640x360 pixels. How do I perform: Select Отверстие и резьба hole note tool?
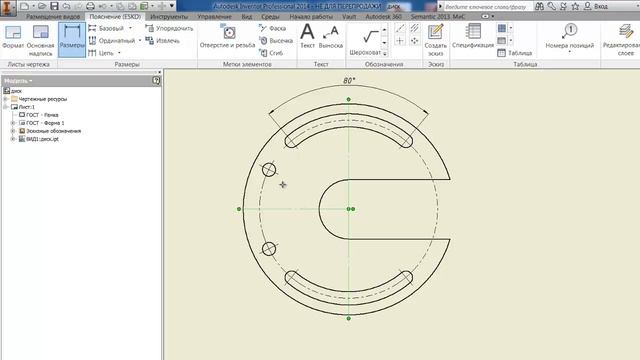click(227, 37)
